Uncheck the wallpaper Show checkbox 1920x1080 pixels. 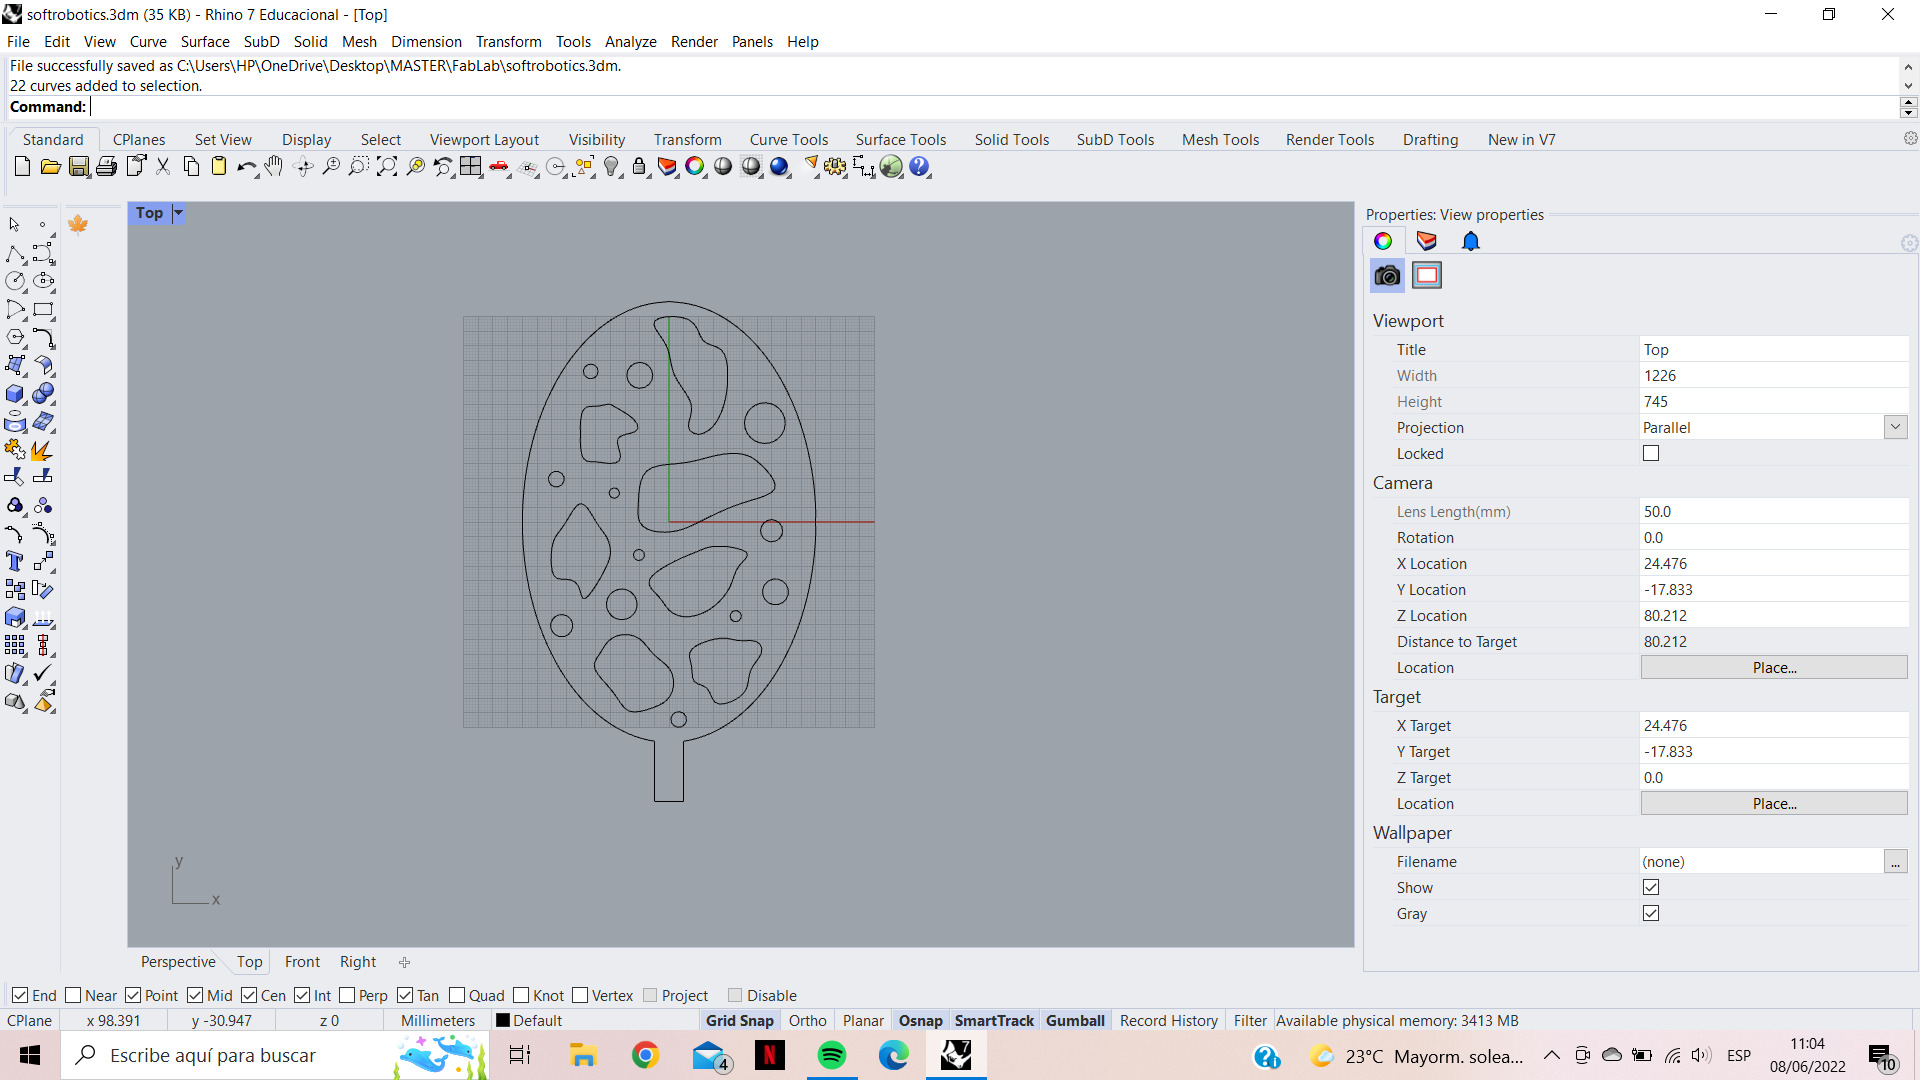pos(1651,887)
